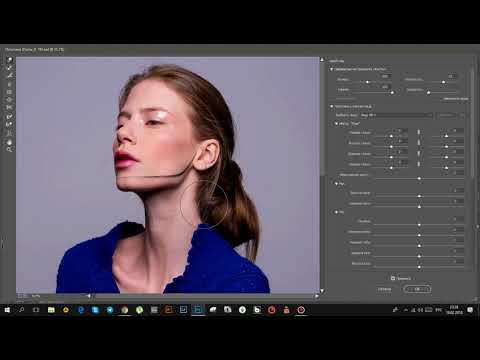This screenshot has height=360, width=480.
Task: Click the Nose Width slider handle
Action: point(419,207)
